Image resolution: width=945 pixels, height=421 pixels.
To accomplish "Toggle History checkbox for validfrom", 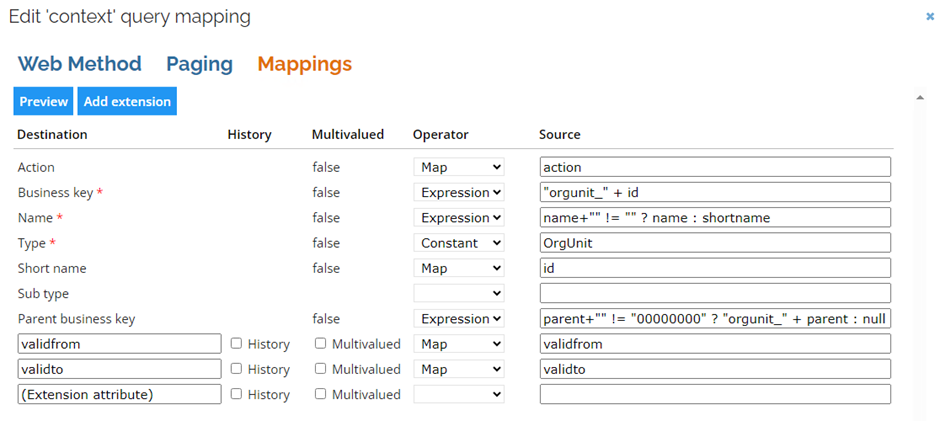I will [237, 343].
